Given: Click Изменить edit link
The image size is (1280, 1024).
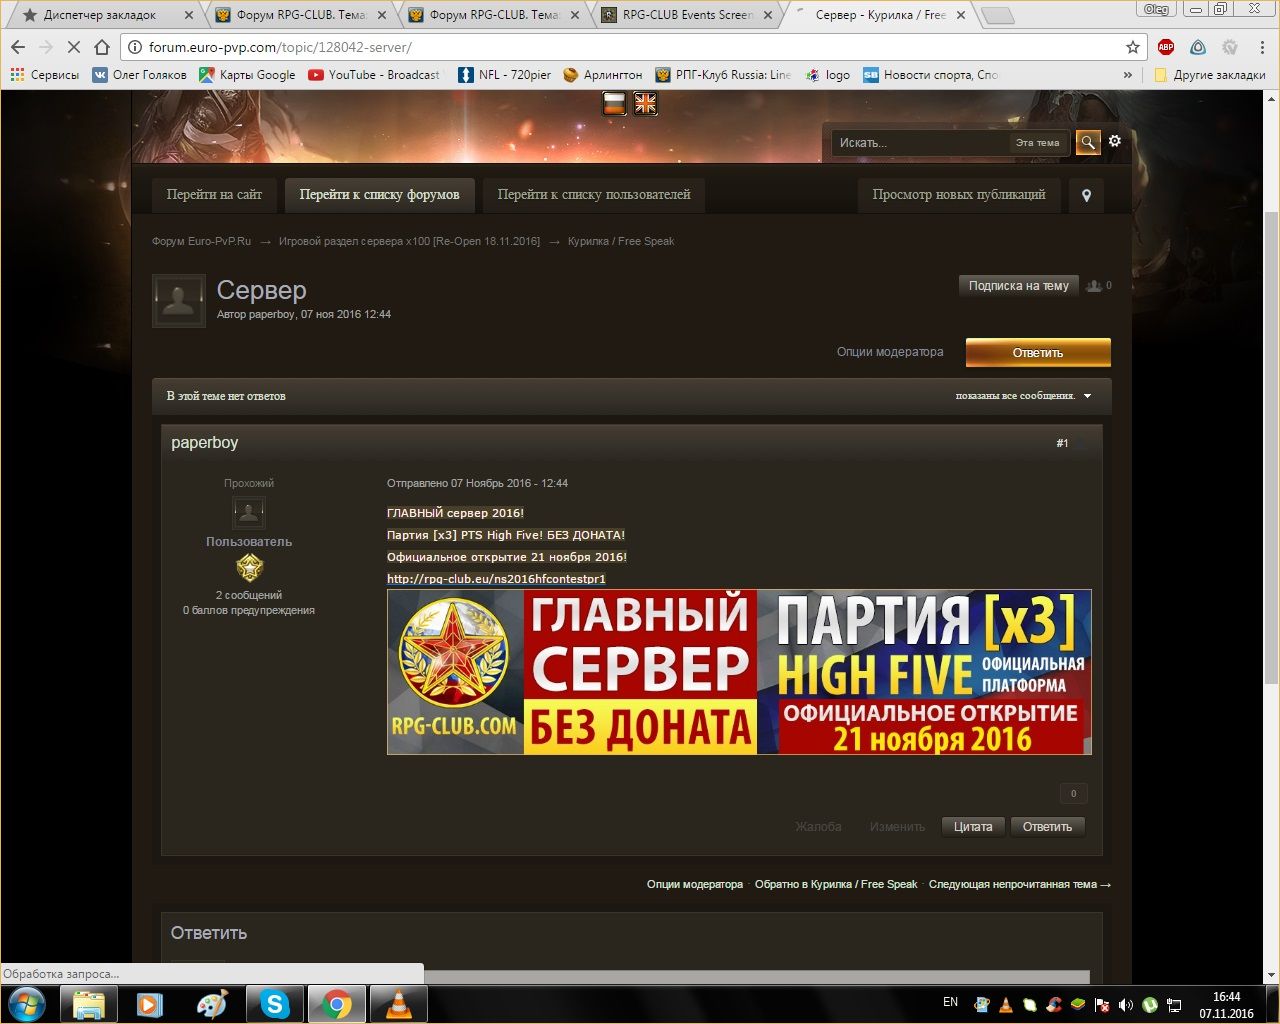Looking at the screenshot, I should point(897,827).
